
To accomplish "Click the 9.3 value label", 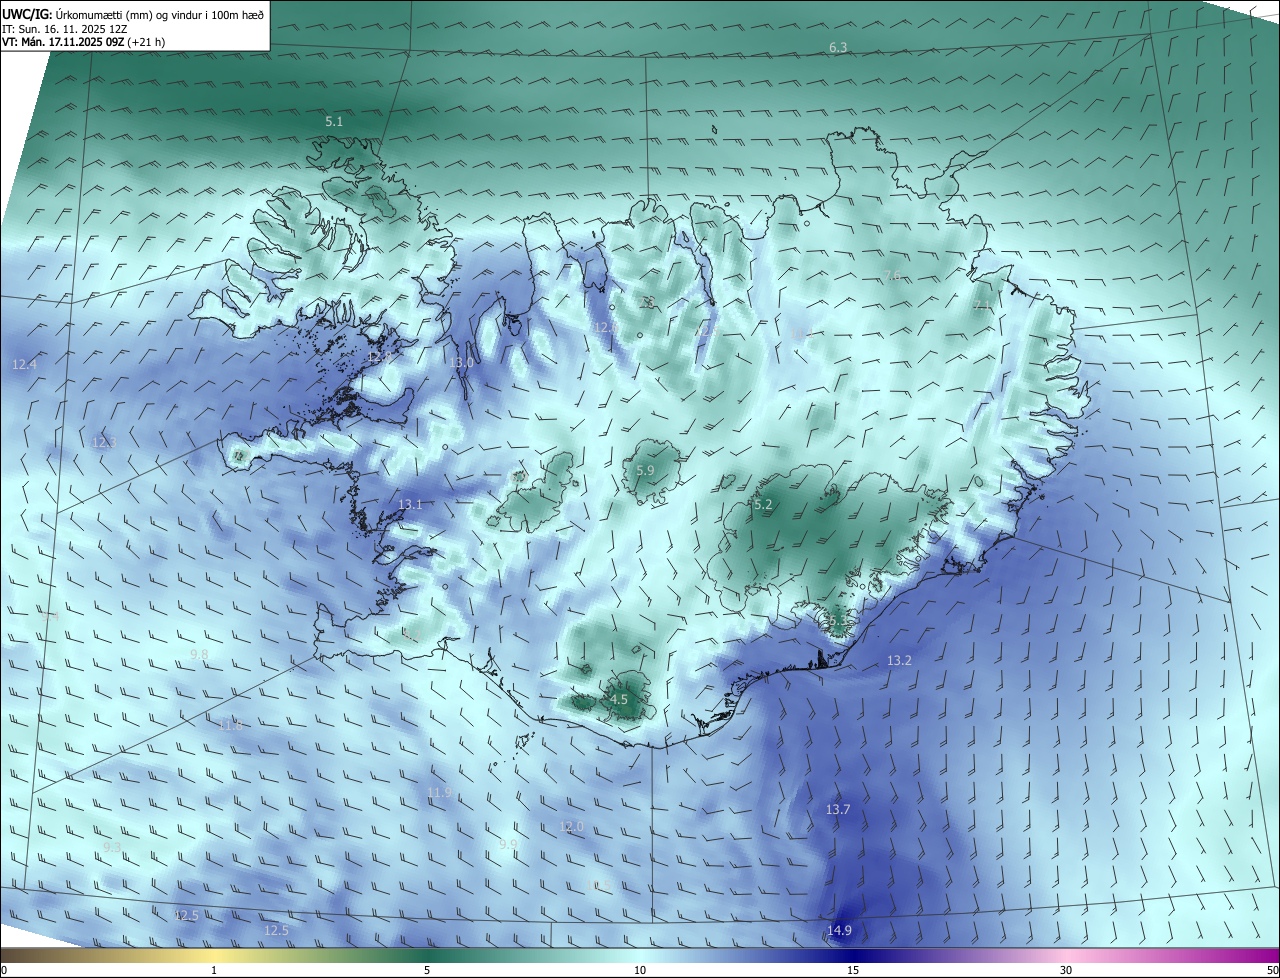I will 112,847.
